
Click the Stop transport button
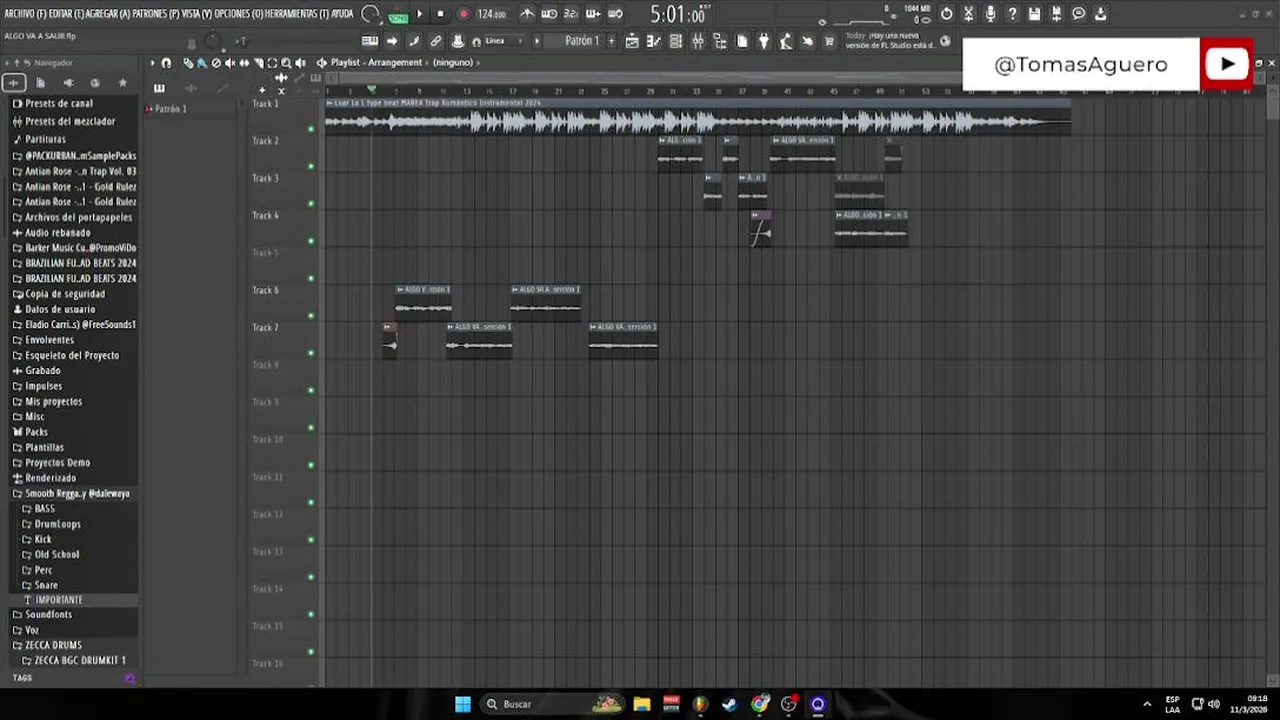[440, 14]
